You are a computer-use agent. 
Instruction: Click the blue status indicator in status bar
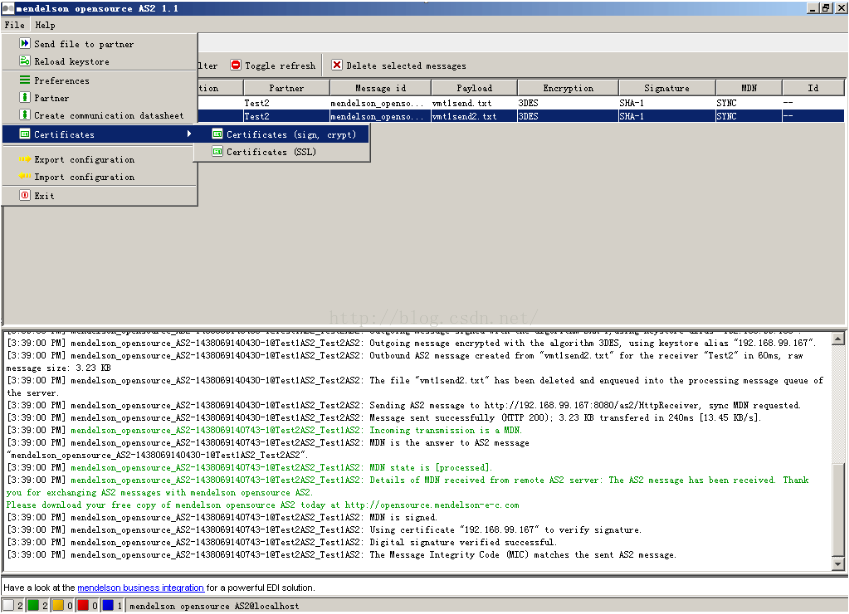(108, 605)
